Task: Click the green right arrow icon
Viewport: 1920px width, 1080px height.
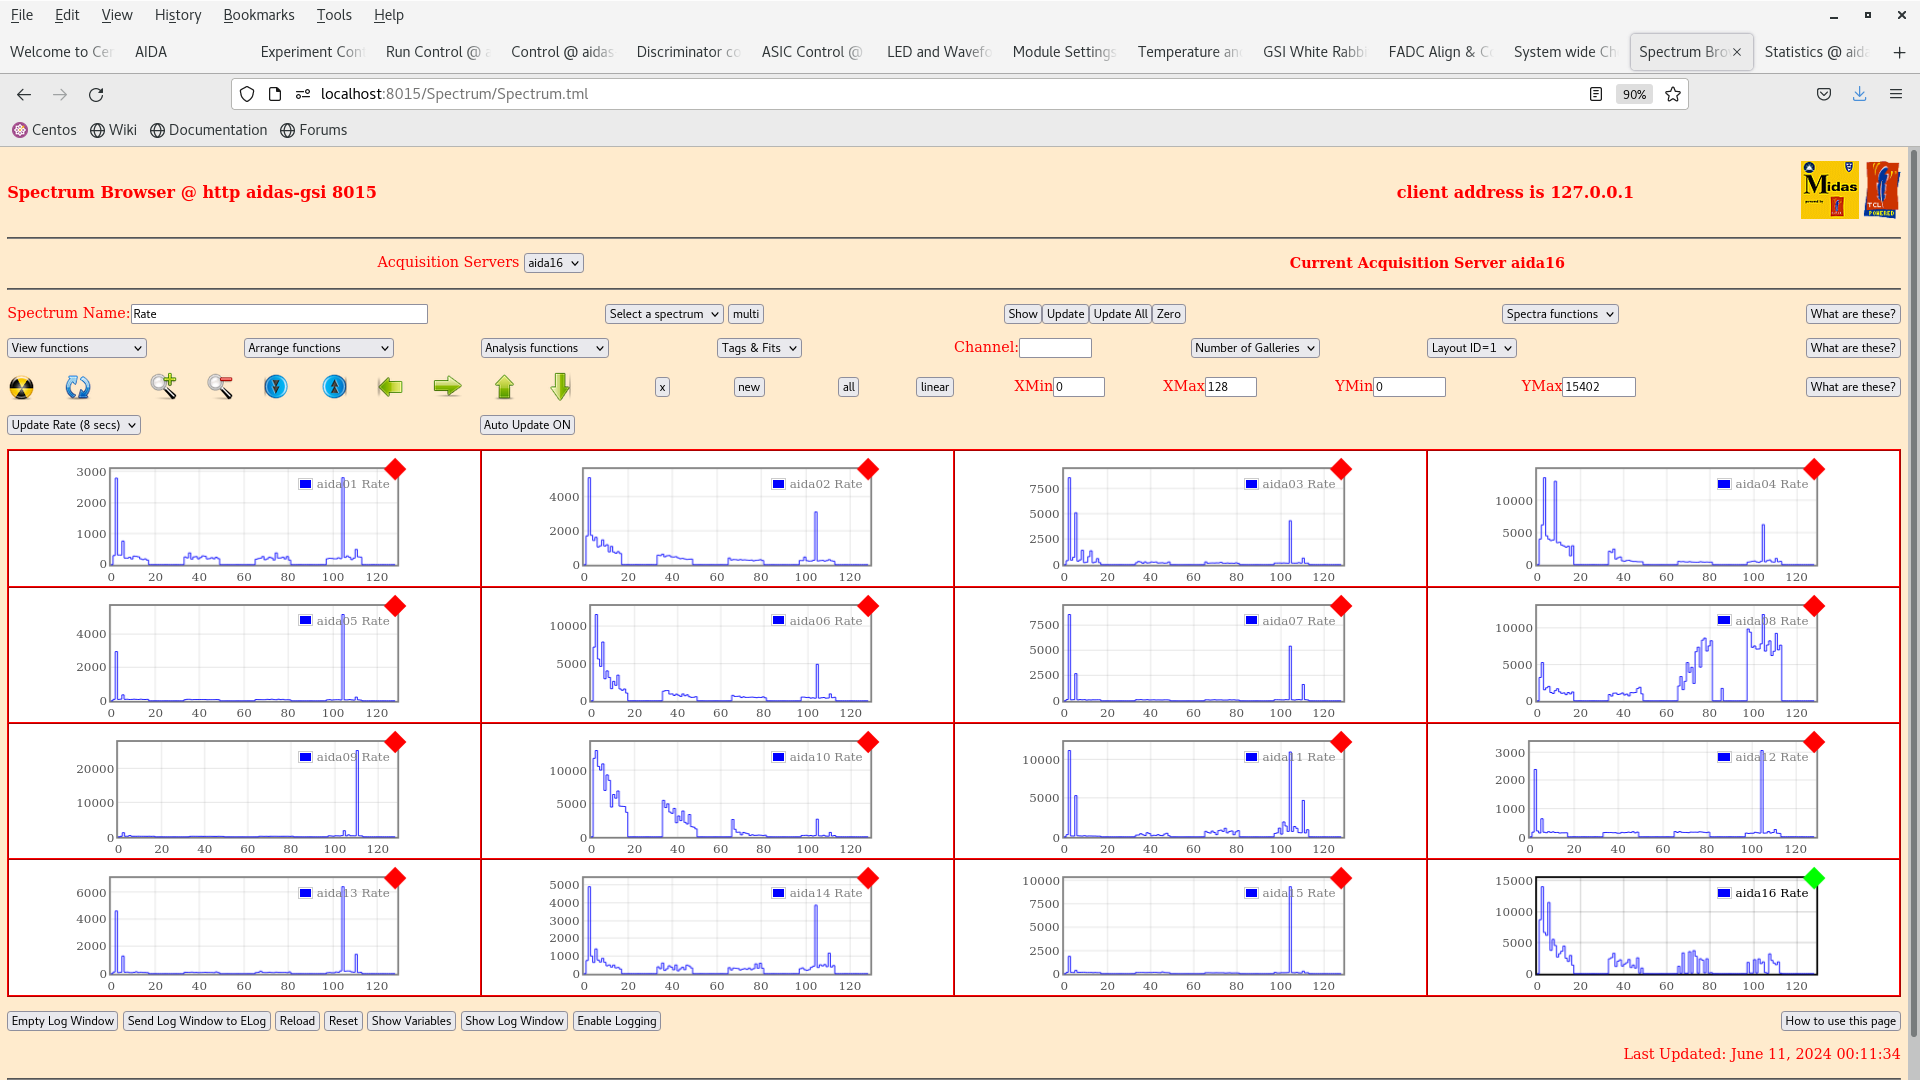Action: [x=447, y=387]
